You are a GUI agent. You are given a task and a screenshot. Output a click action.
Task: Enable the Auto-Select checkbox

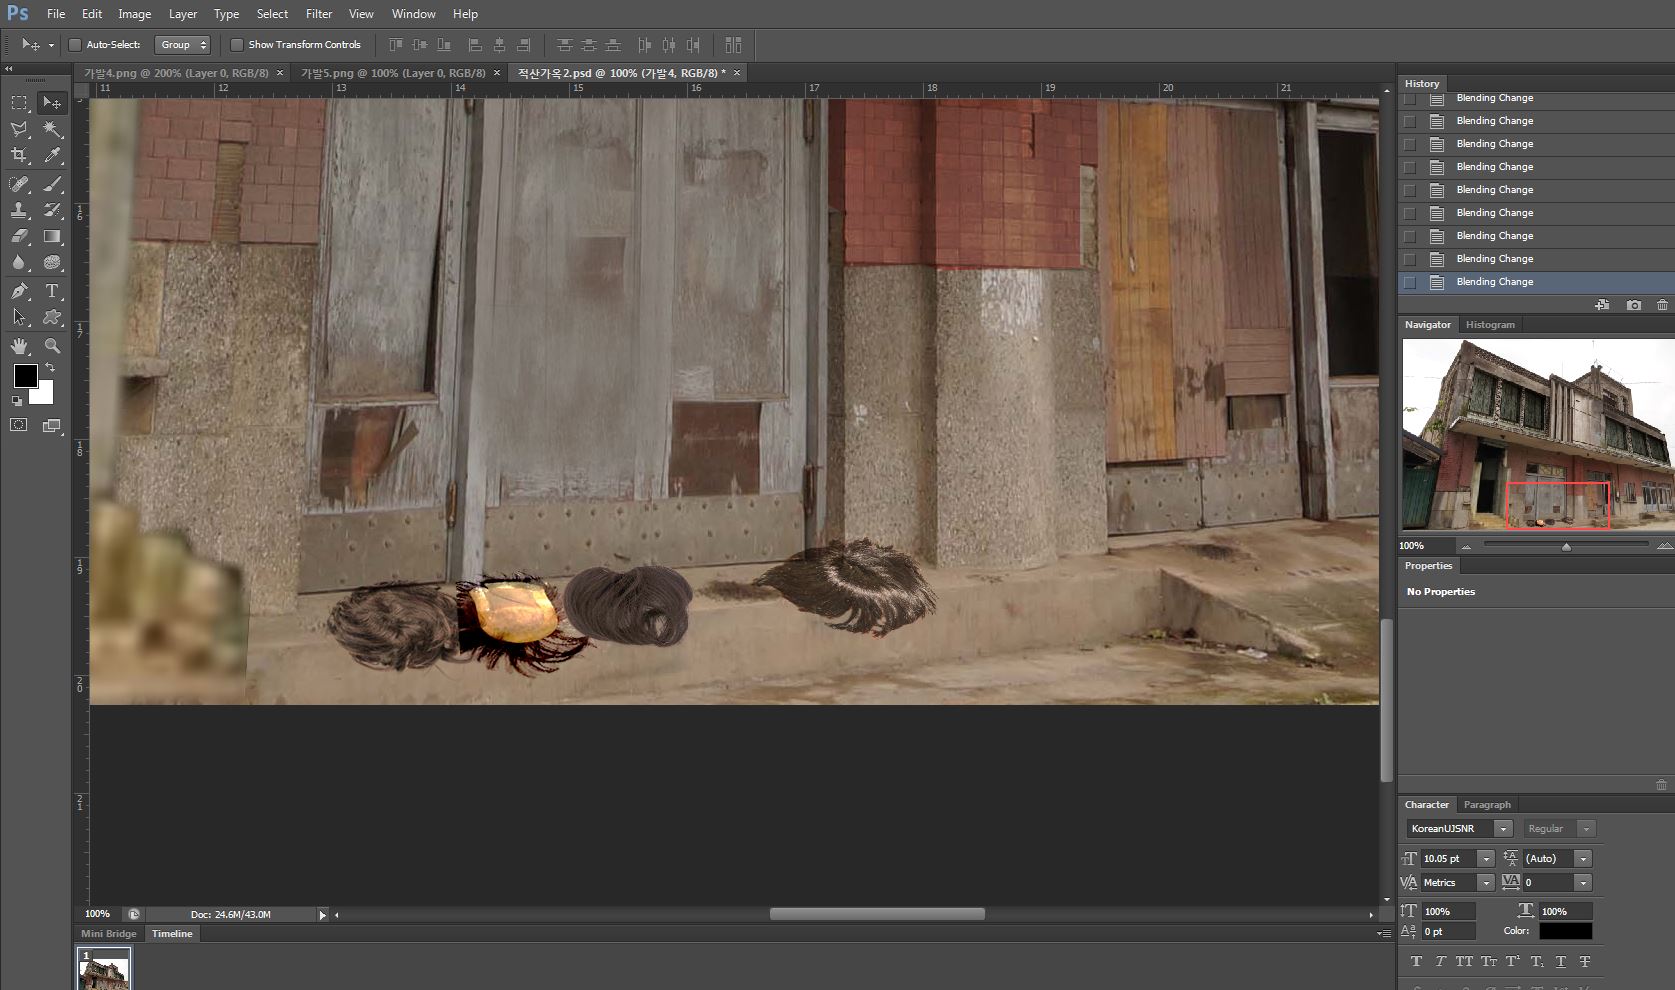point(75,45)
